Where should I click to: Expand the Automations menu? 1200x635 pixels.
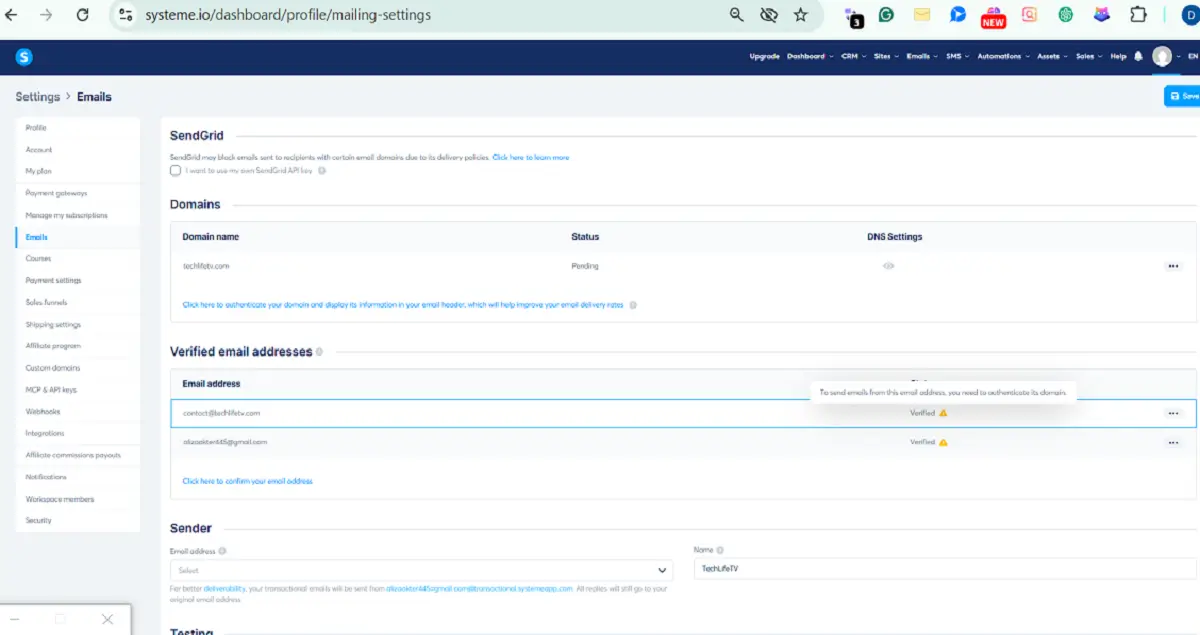click(x=1002, y=57)
